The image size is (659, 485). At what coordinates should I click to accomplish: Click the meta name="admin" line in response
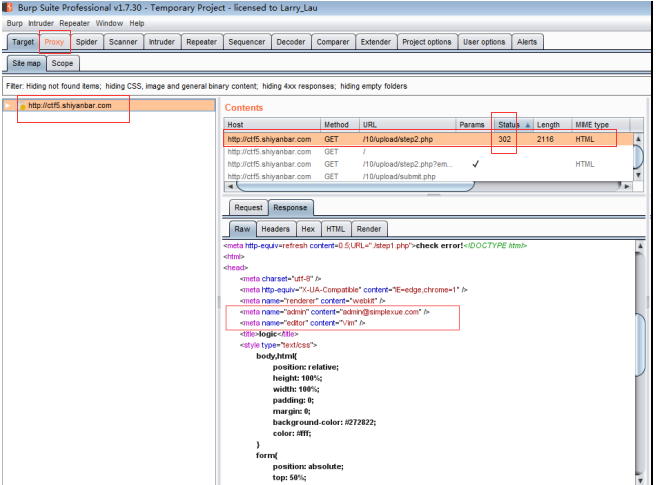(335, 312)
